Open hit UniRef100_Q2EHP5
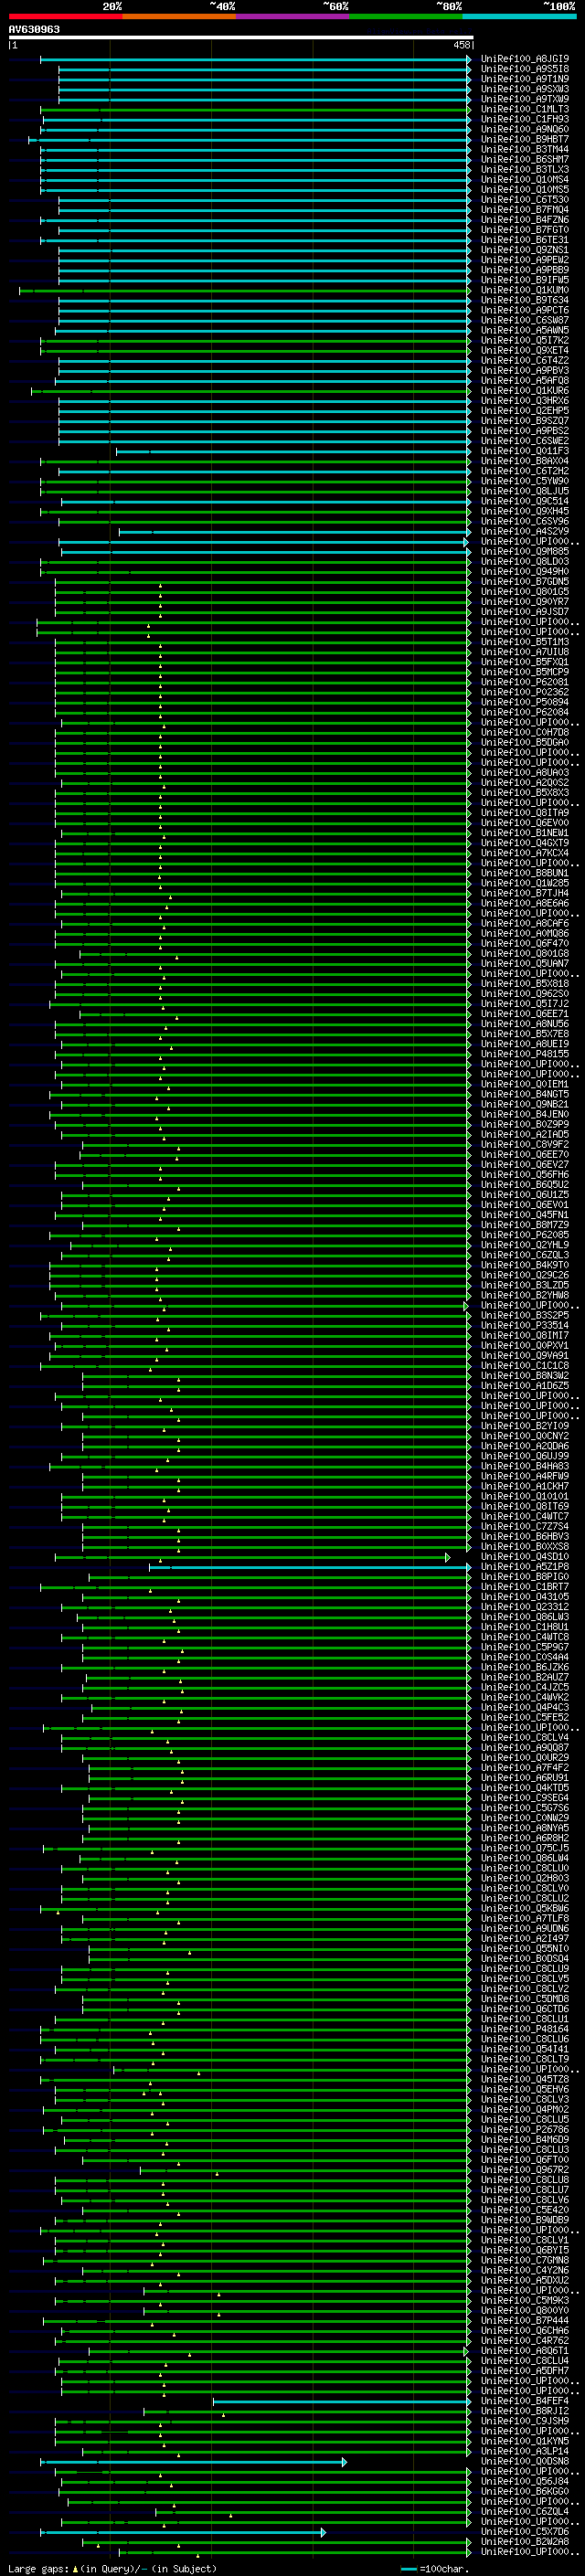The width and height of the screenshot is (585, 2576). pos(525,411)
